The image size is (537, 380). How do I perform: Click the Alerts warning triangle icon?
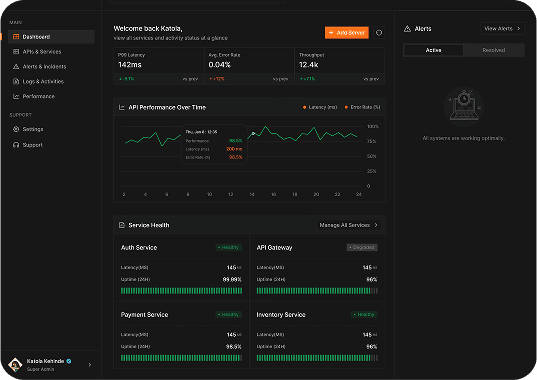pos(407,29)
